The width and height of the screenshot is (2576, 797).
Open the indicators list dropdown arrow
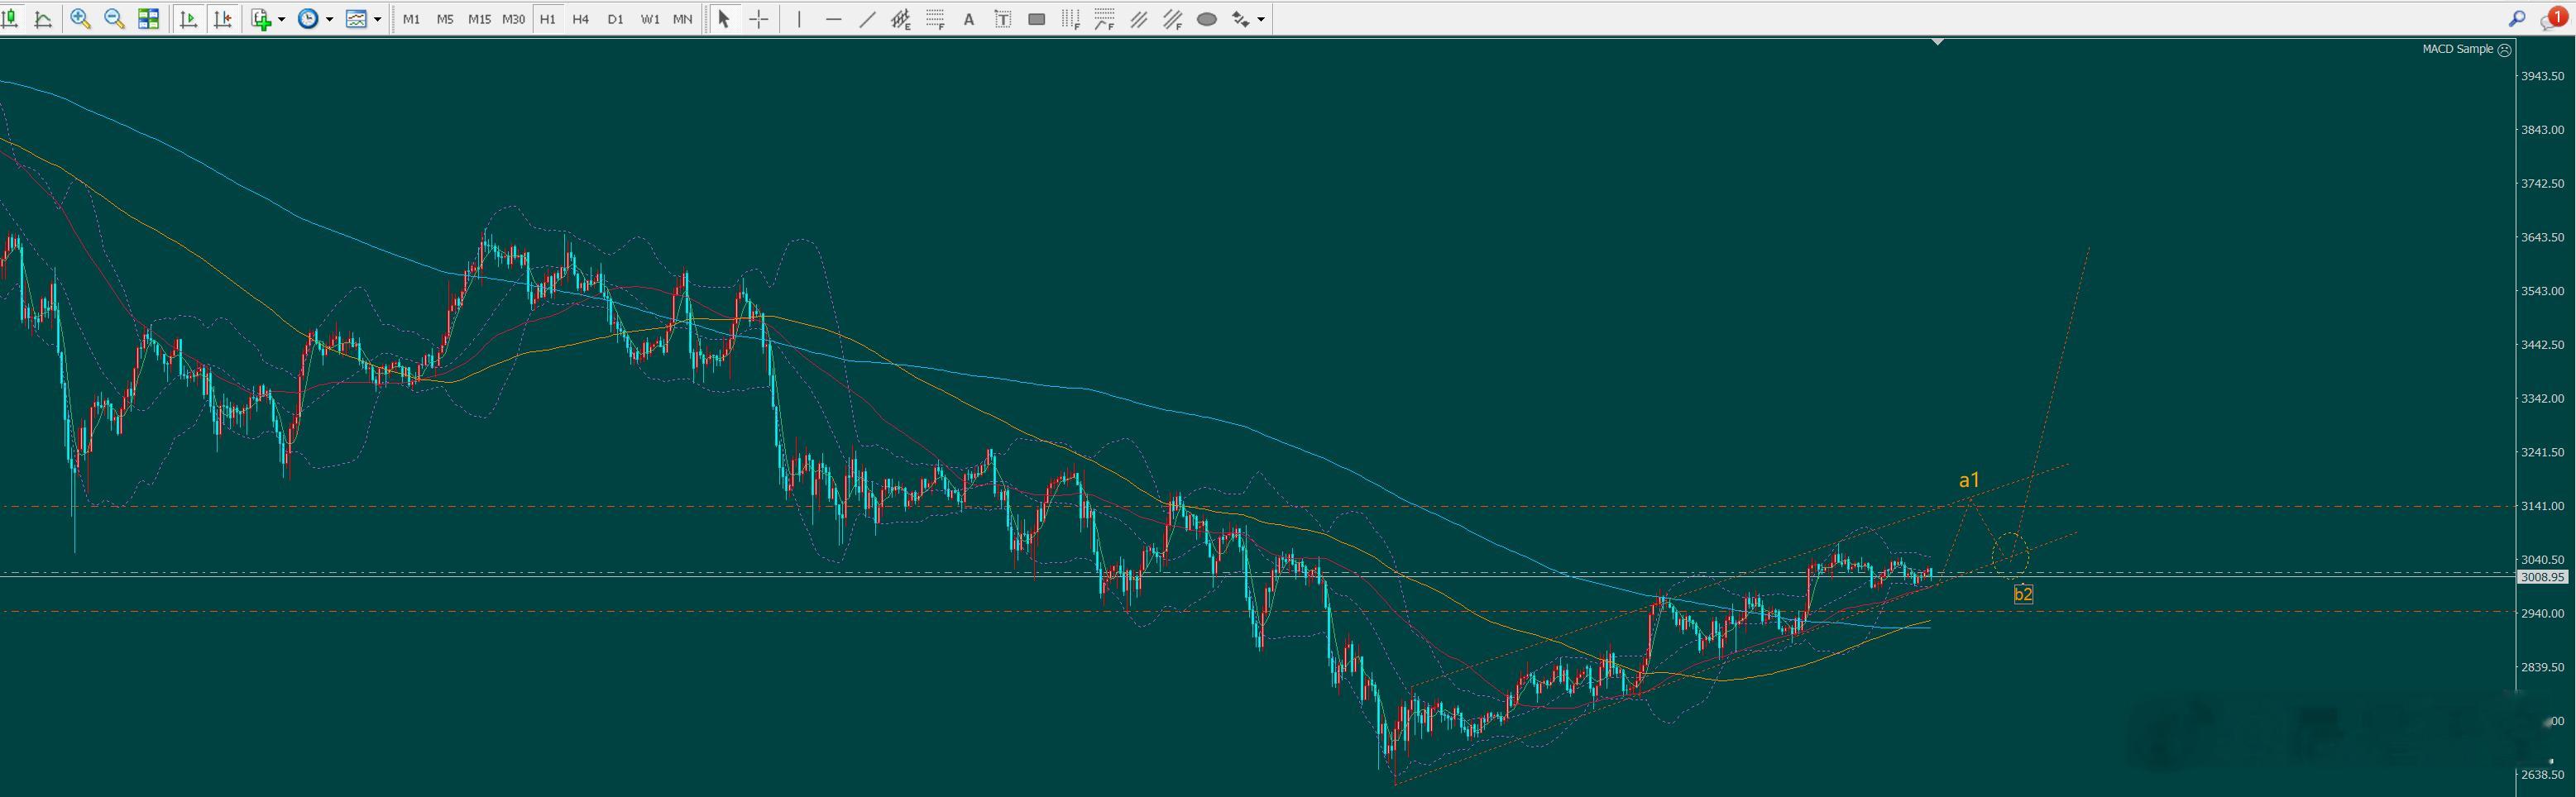click(281, 19)
